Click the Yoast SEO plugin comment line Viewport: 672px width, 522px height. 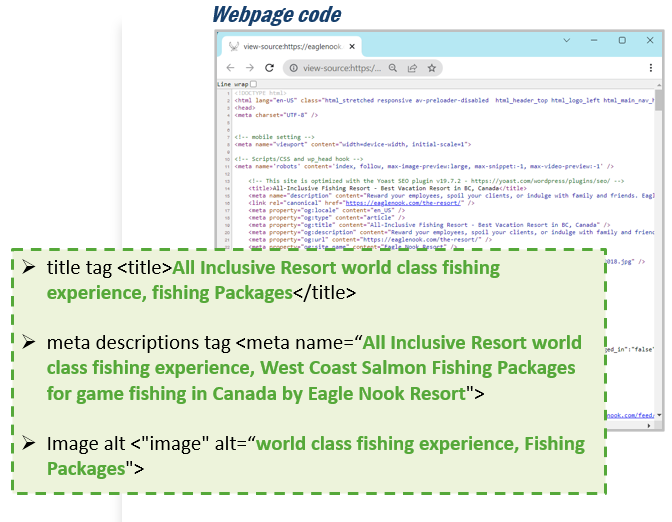pos(436,181)
